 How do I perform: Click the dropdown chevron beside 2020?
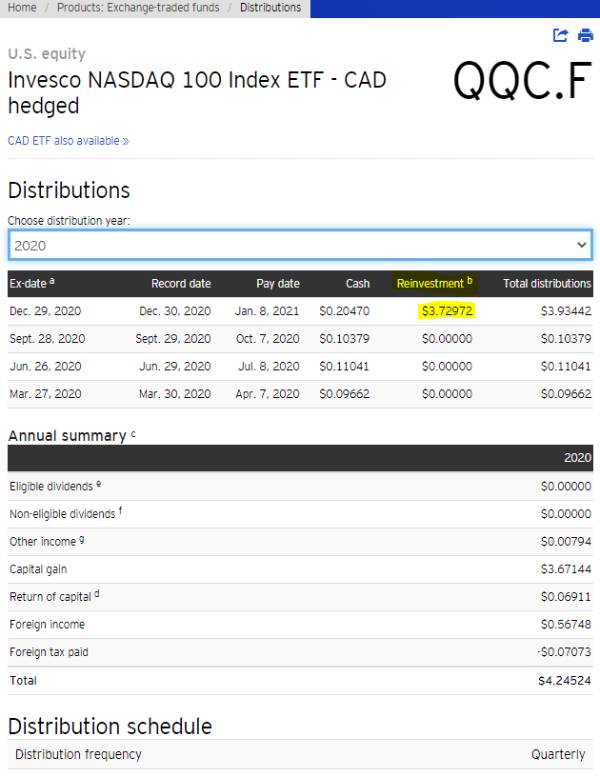point(582,245)
